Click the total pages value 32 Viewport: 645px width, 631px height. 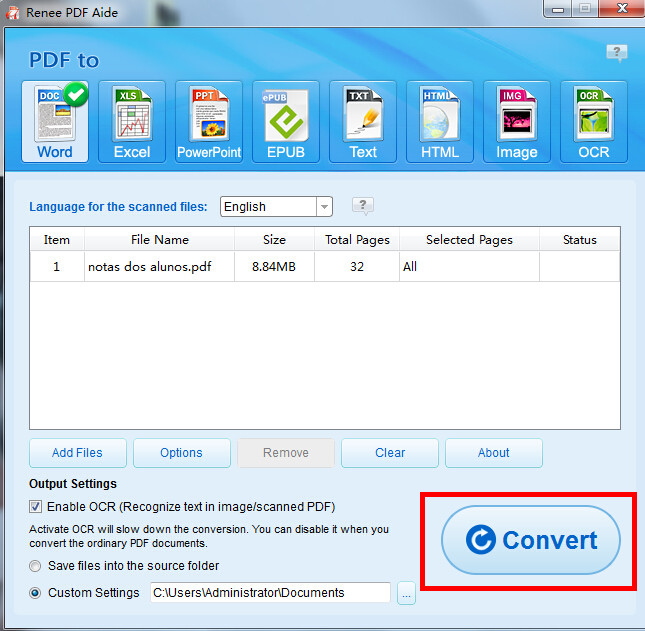[357, 267]
